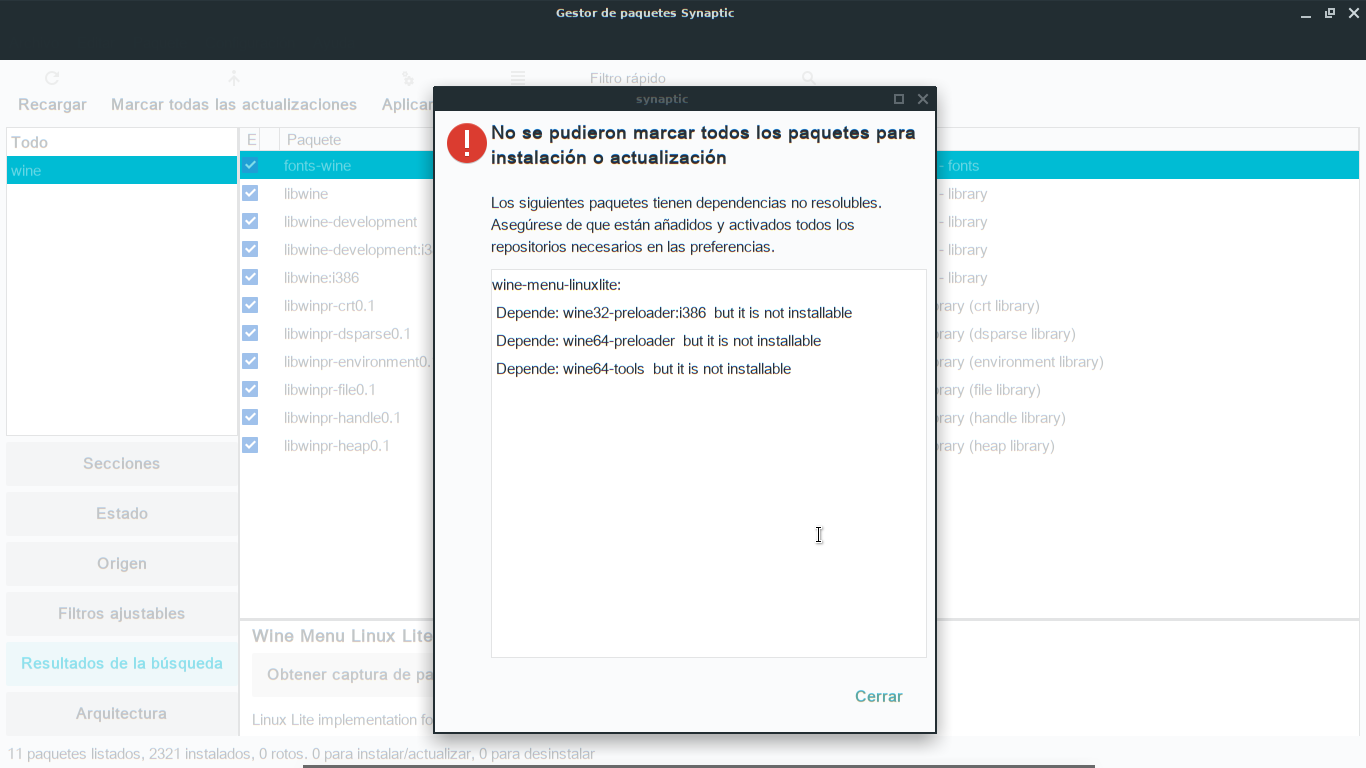Open the Secciones filter panel
This screenshot has width=1366, height=768.
[122, 463]
